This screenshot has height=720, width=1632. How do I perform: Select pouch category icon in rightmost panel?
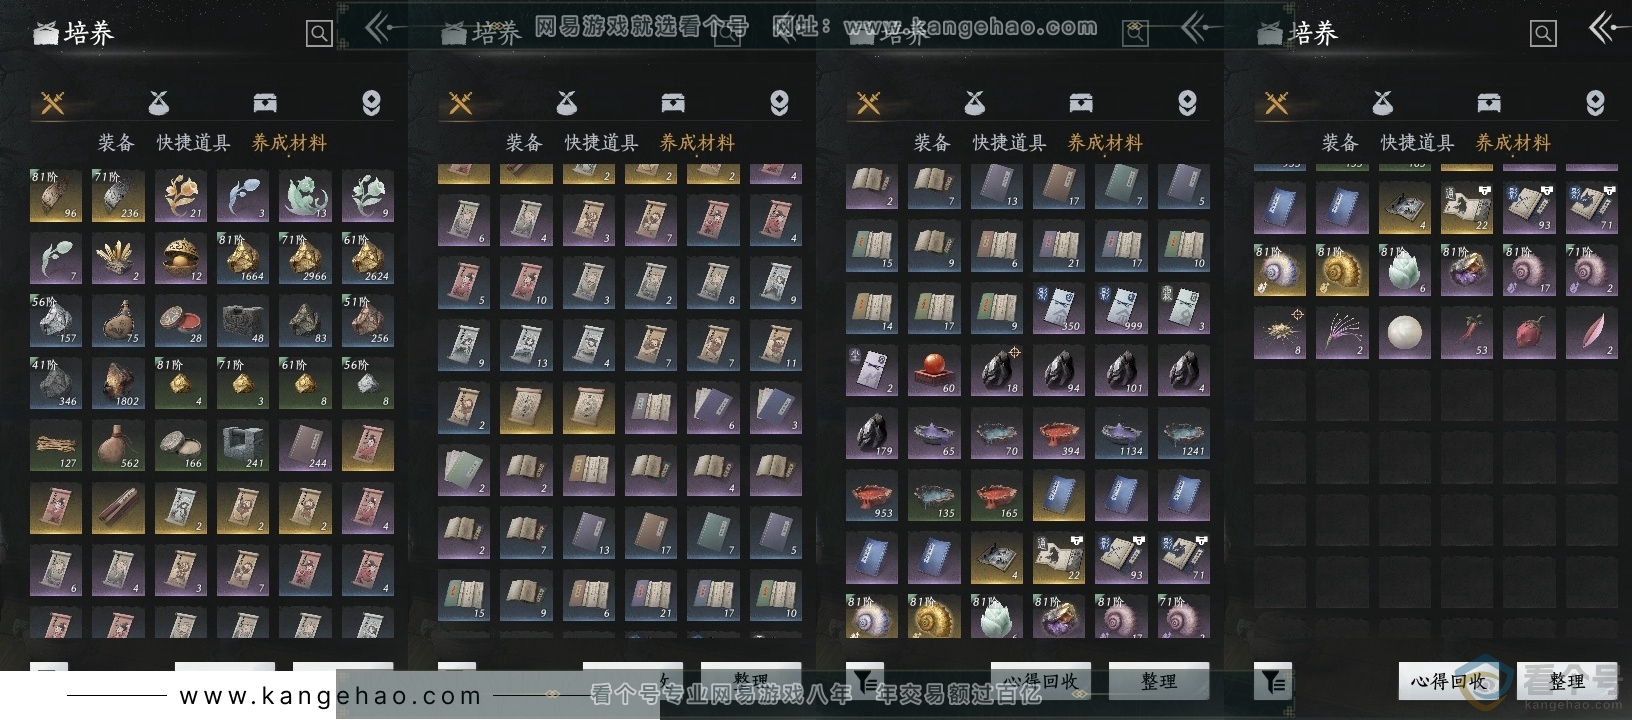coord(1383,102)
